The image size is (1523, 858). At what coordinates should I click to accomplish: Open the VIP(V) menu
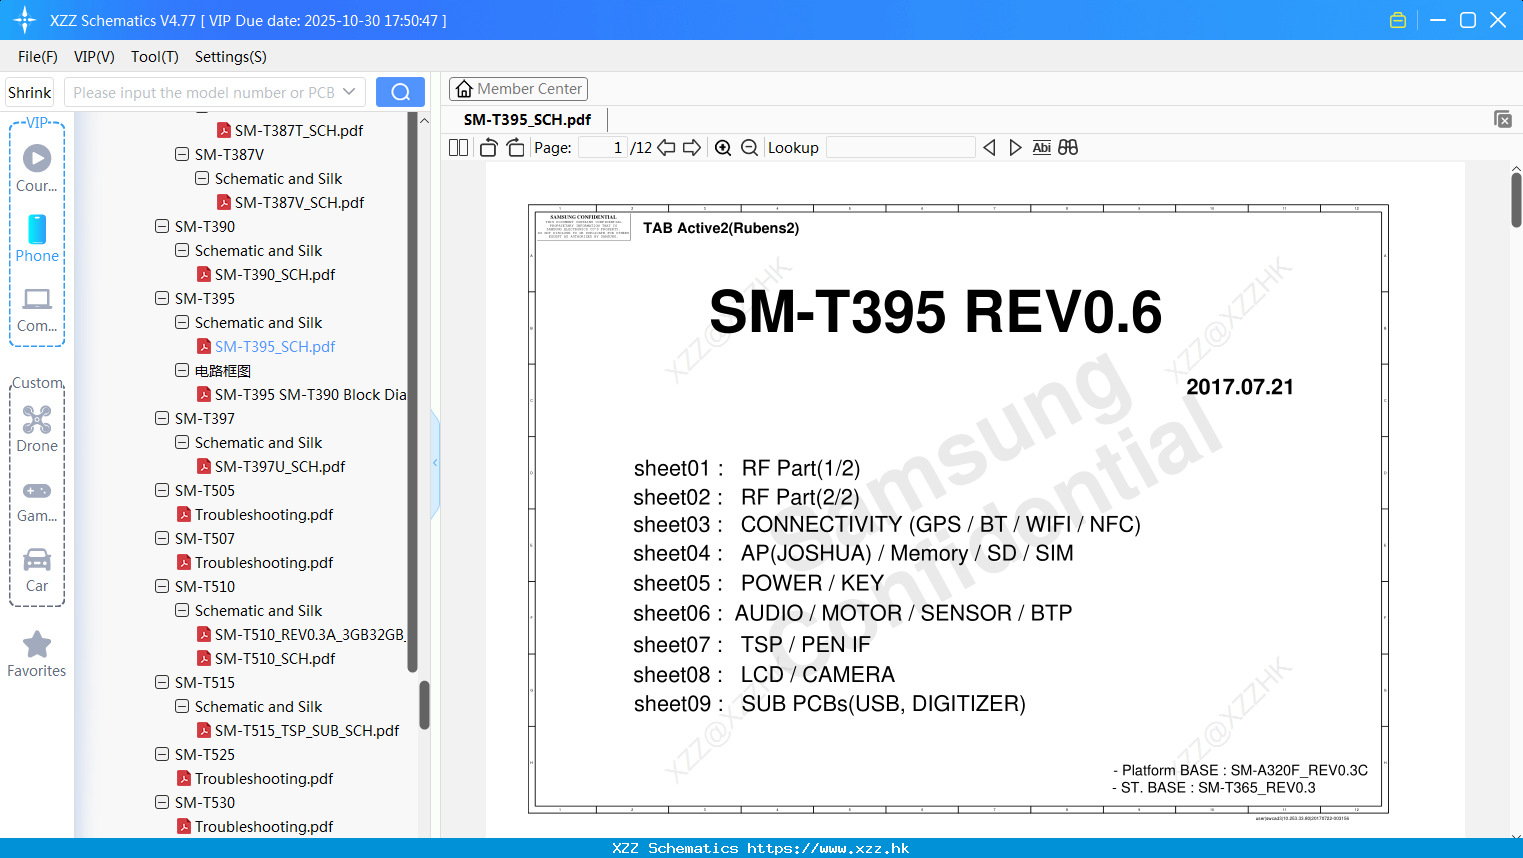coord(94,57)
